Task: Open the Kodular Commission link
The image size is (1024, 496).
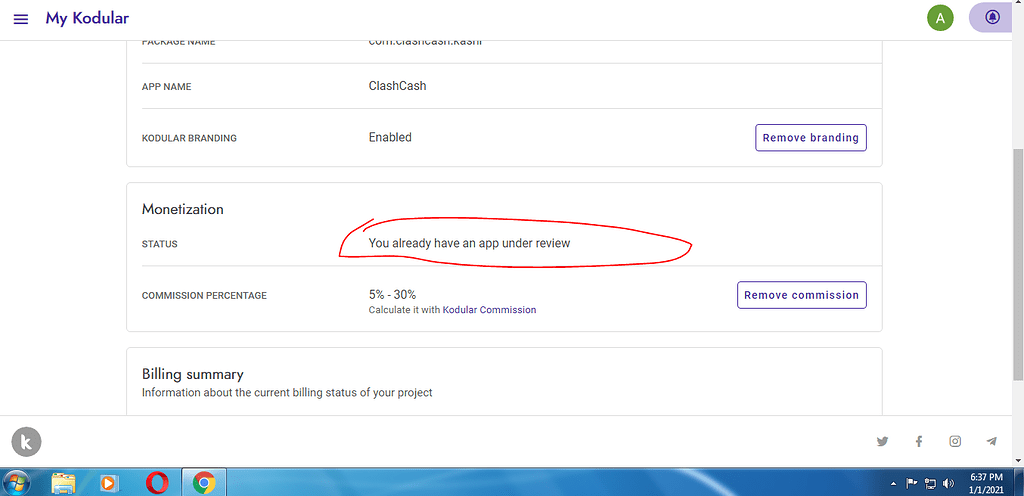Action: [489, 310]
